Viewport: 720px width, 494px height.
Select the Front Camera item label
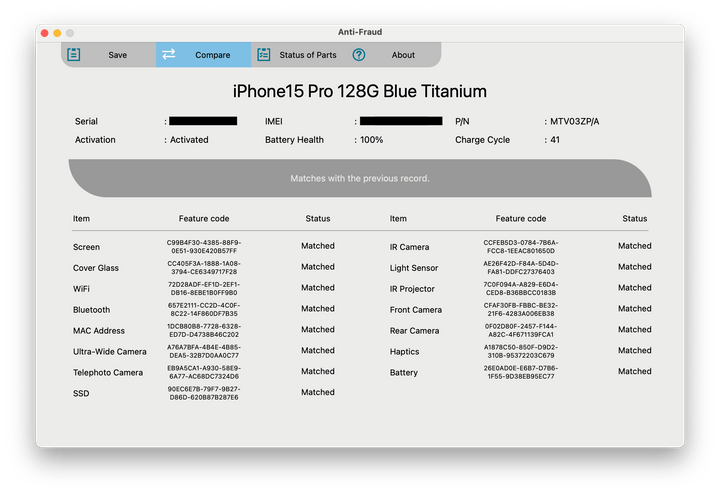pyautogui.click(x=416, y=310)
